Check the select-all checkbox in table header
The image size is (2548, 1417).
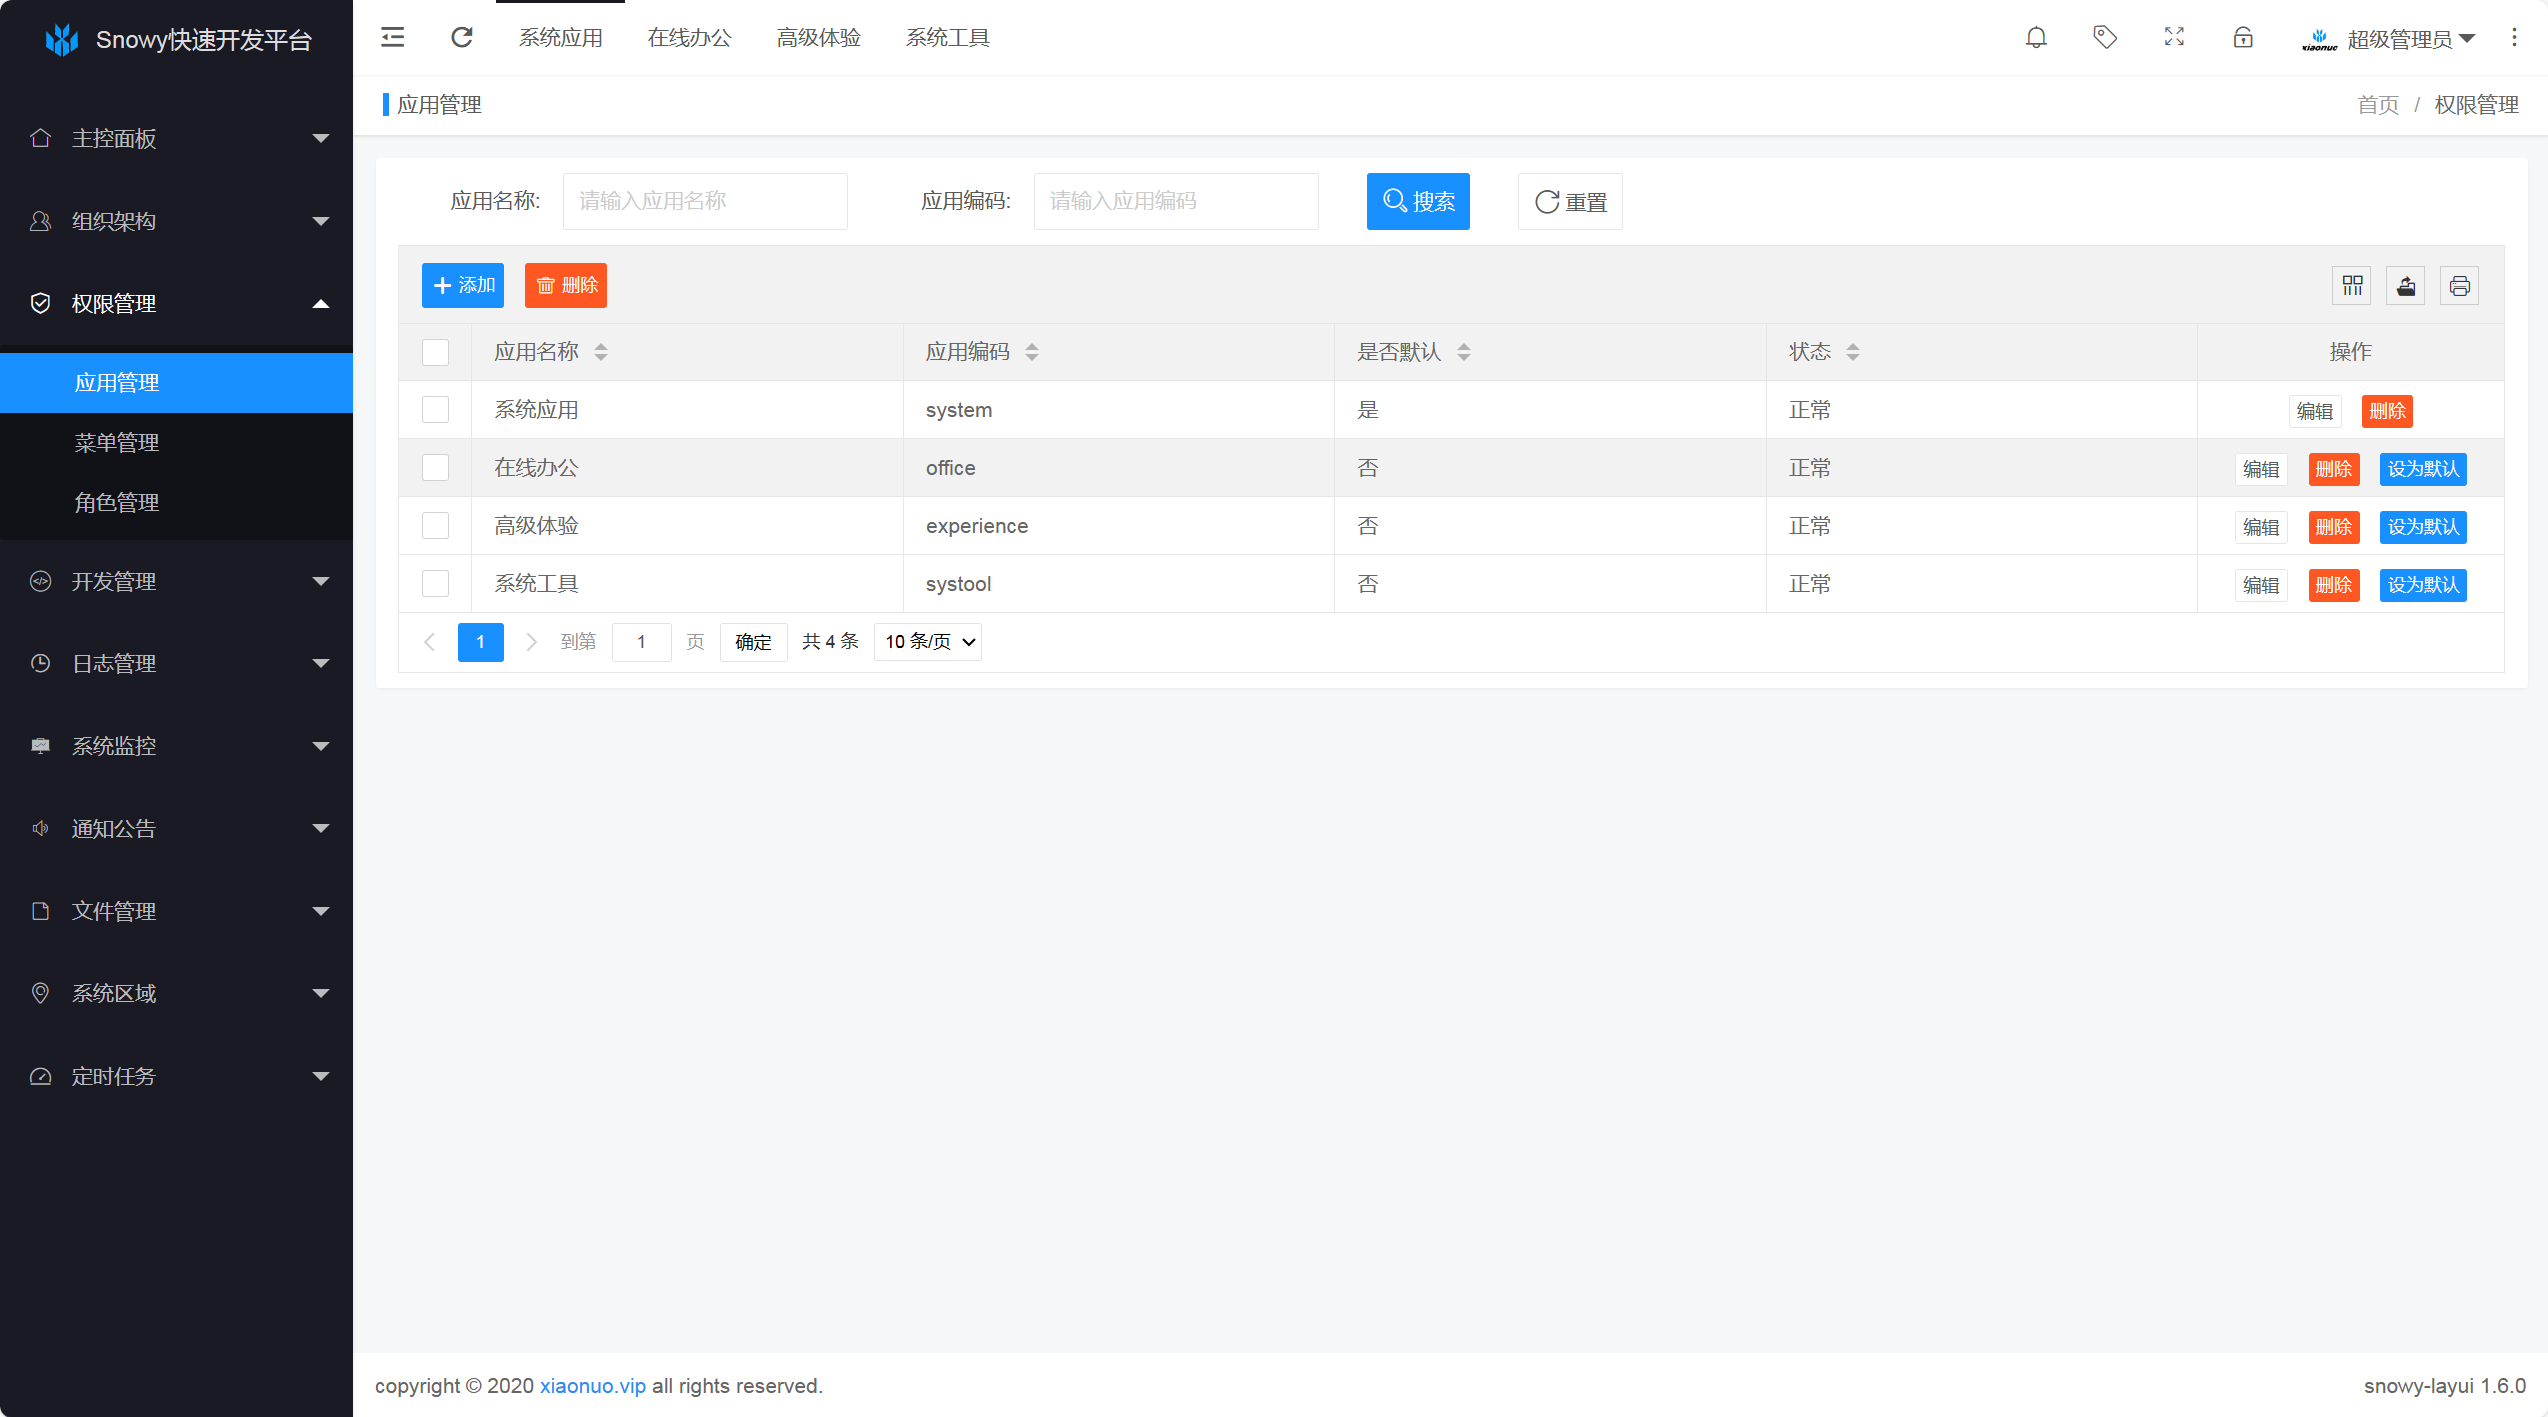[435, 352]
